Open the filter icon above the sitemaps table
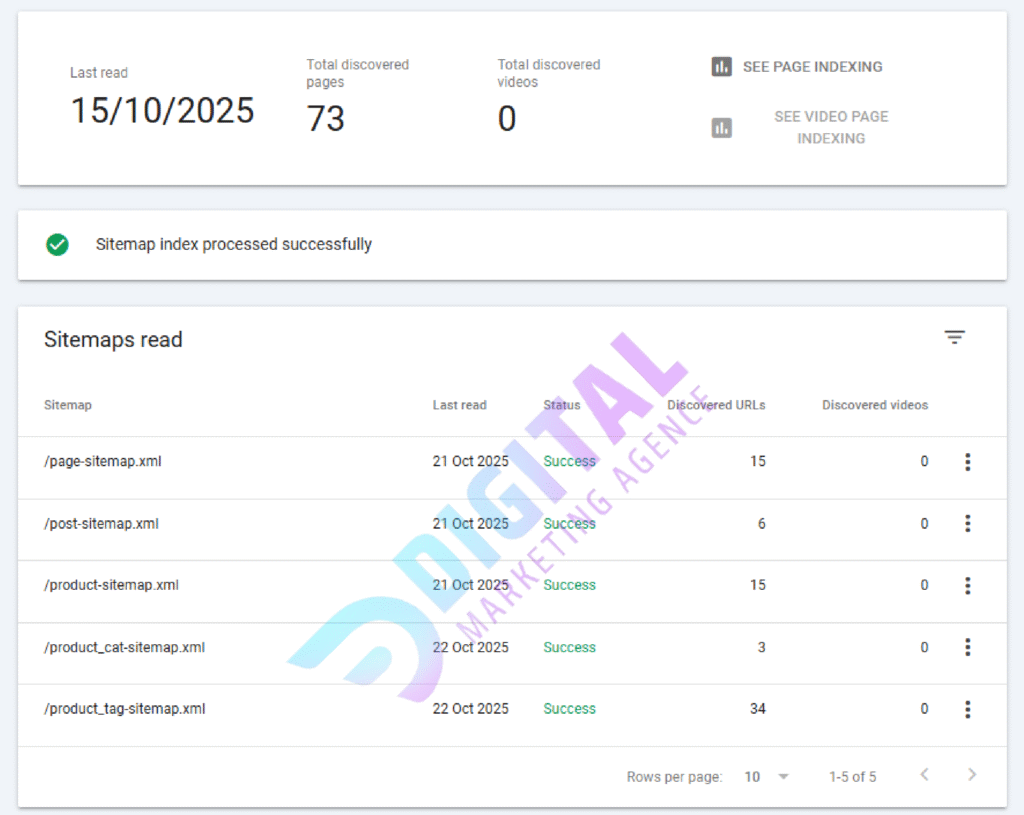This screenshot has height=815, width=1024. [x=955, y=338]
